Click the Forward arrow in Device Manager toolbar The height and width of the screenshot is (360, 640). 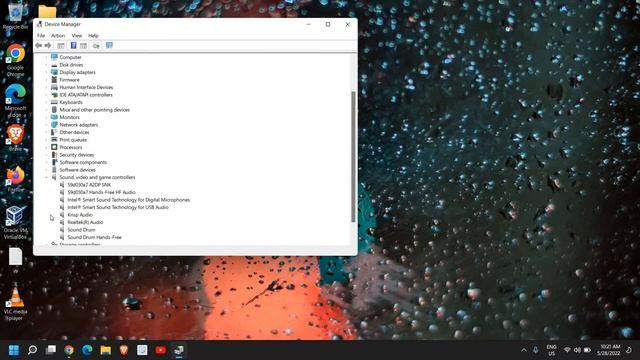pos(48,45)
